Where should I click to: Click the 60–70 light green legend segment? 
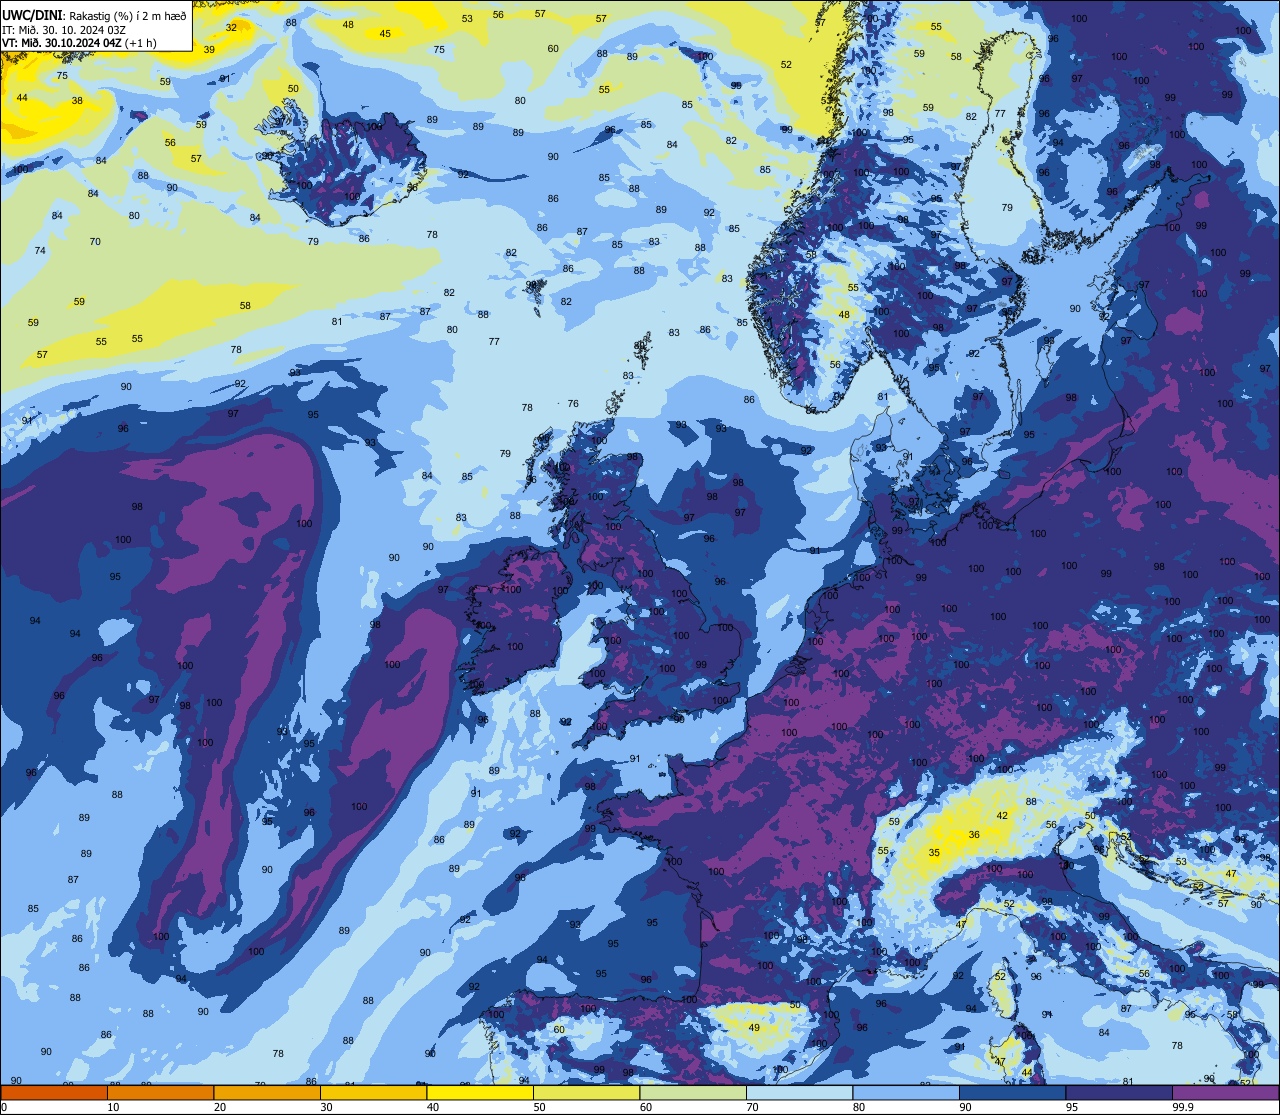(693, 1093)
